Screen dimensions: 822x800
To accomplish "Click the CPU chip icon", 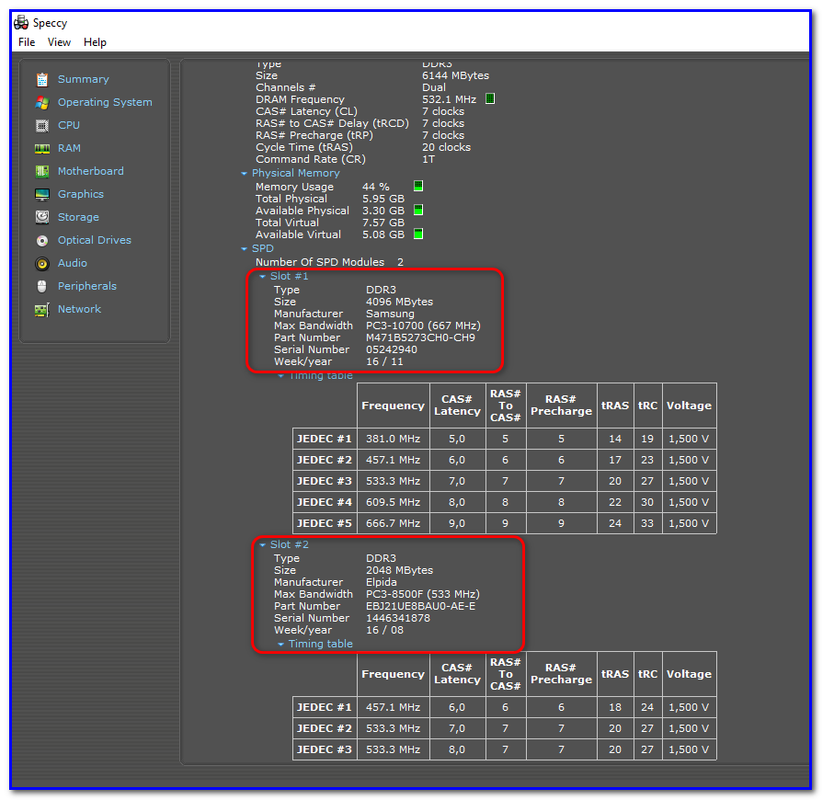I will tap(42, 126).
